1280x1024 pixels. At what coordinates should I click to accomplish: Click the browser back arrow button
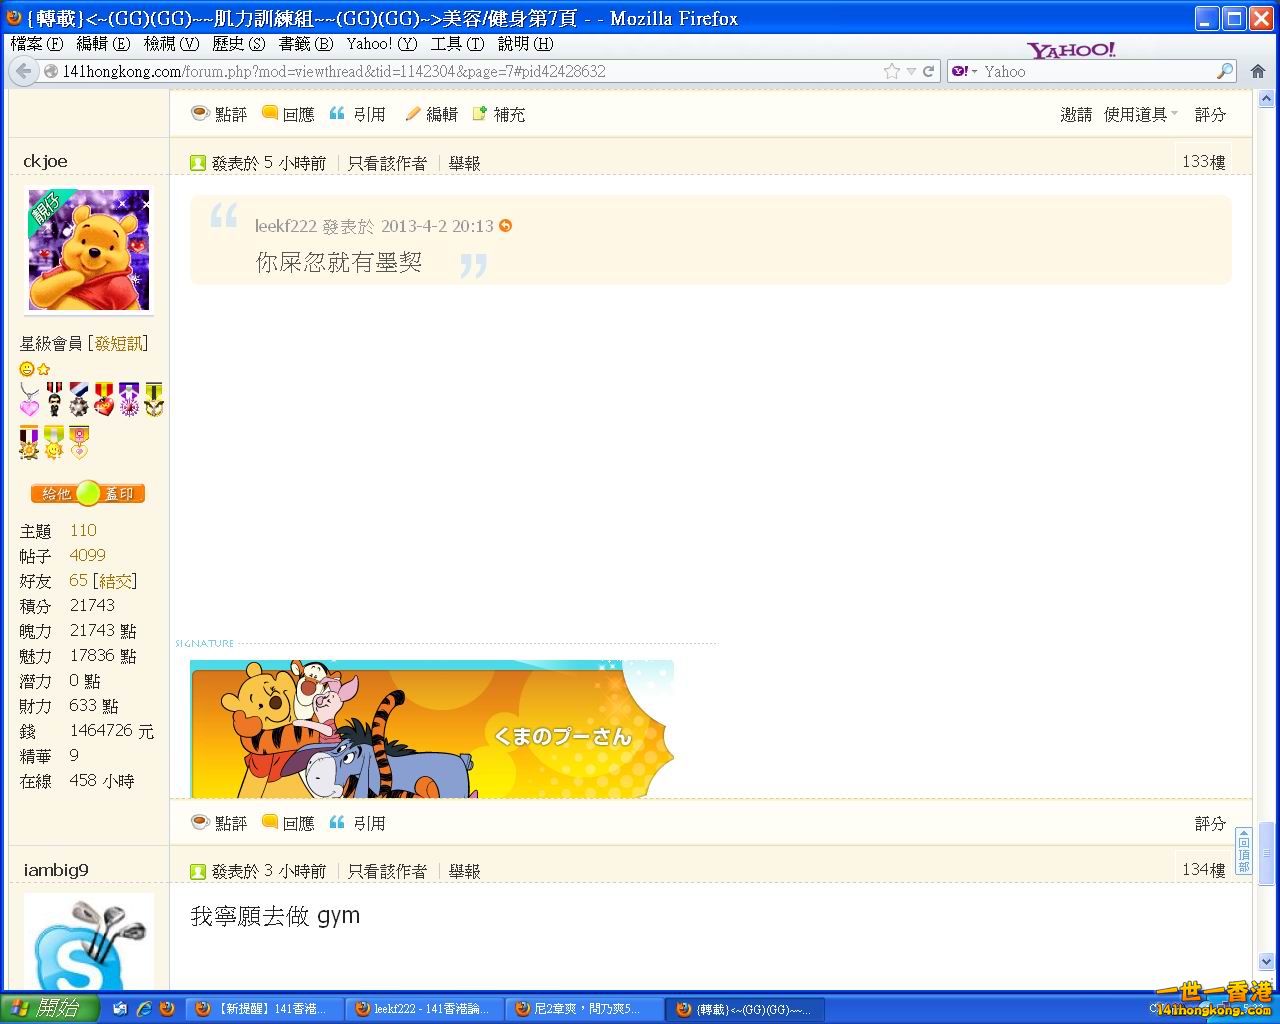[23, 71]
